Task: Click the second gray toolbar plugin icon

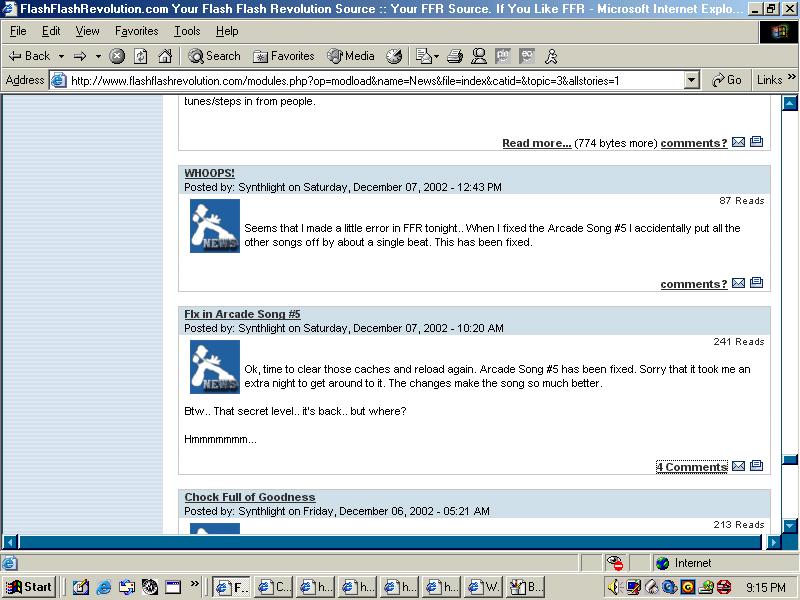Action: point(527,56)
